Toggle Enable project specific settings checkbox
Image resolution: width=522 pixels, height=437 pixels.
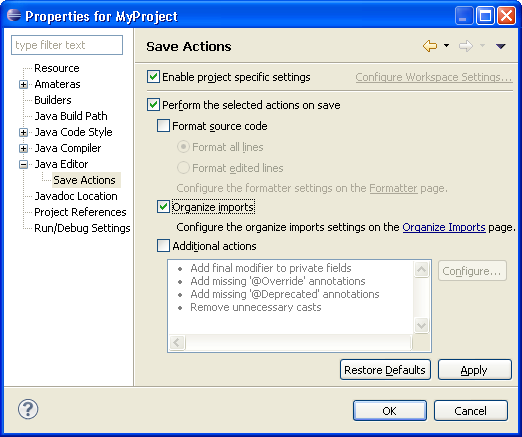coord(153,77)
